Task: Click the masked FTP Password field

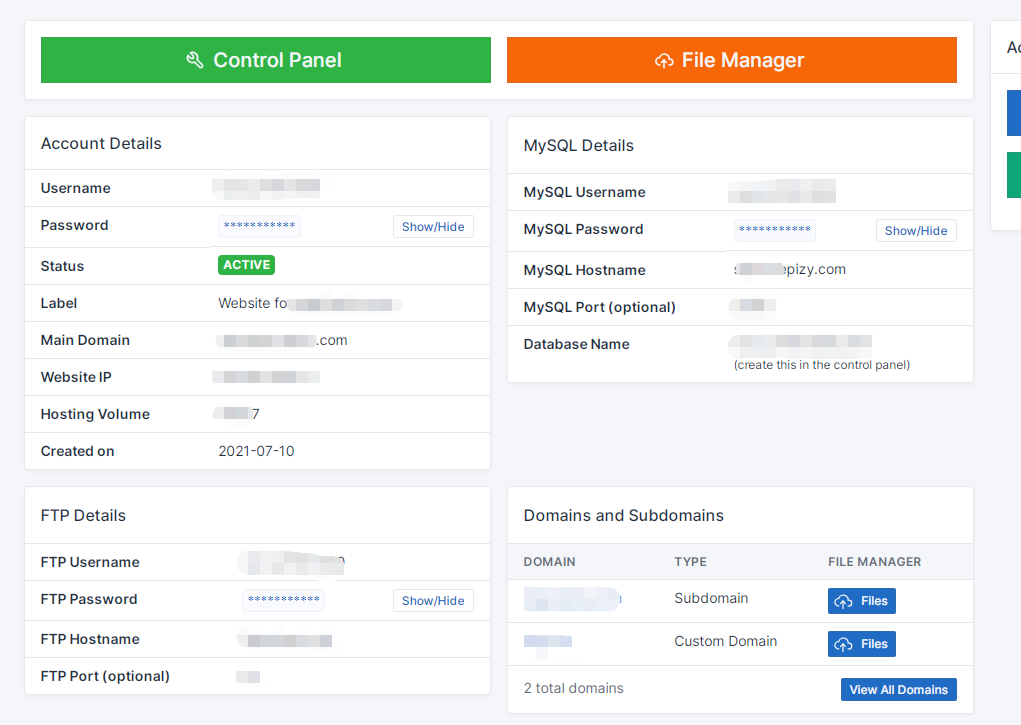Action: coord(283,600)
